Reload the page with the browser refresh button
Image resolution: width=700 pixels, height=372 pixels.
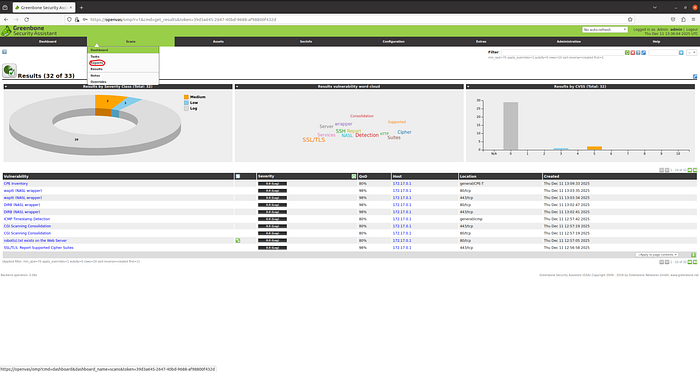(27, 20)
